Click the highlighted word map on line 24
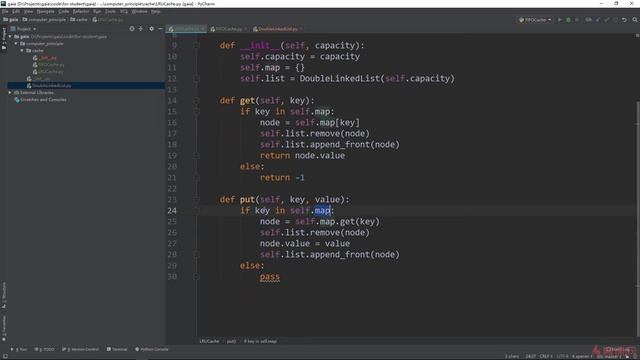The image size is (640, 360). [x=322, y=211]
